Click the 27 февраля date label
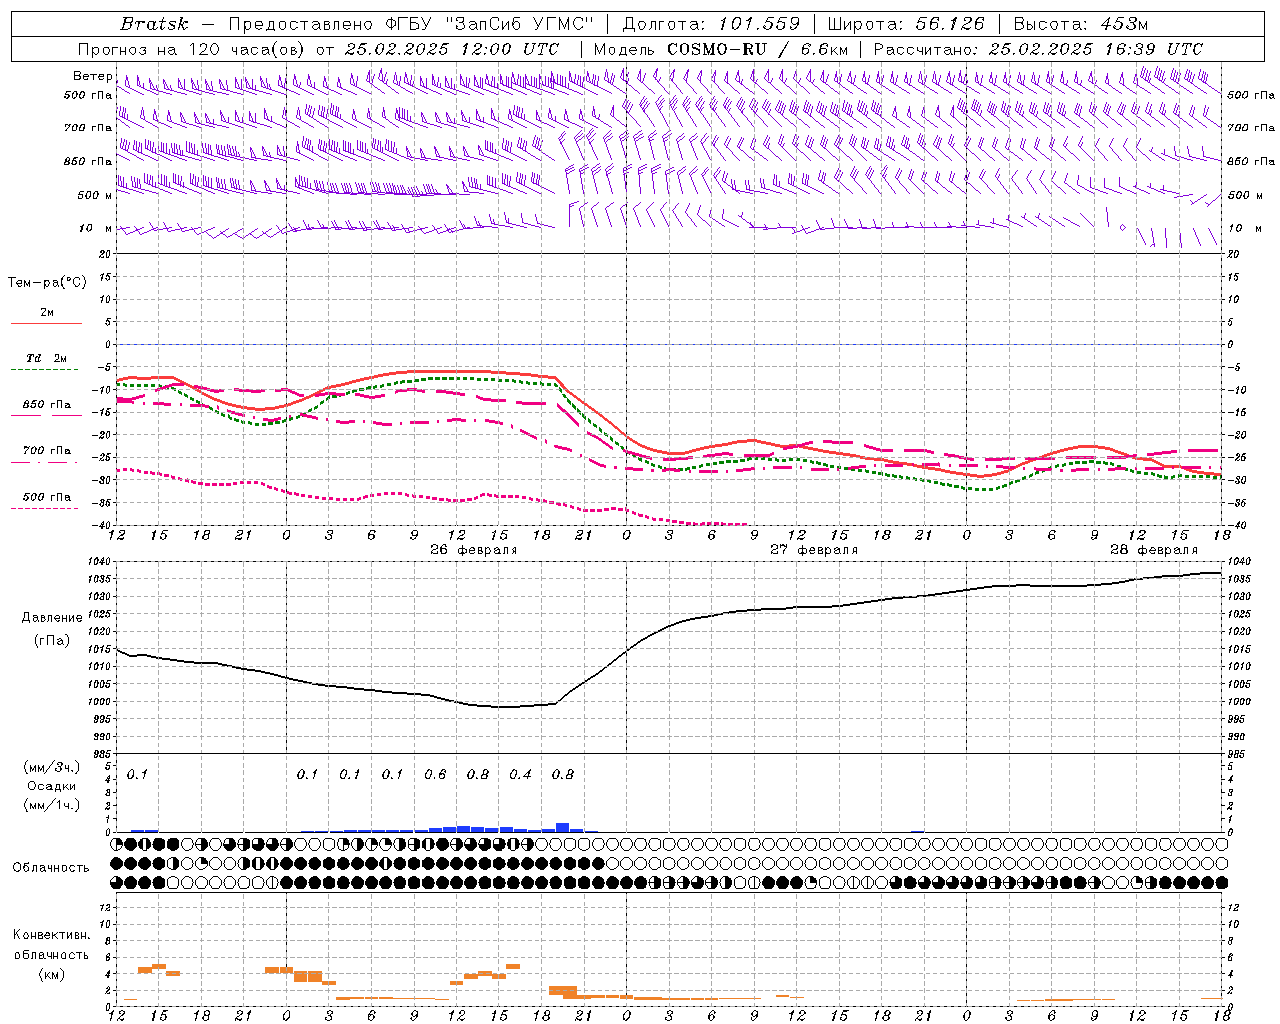The image size is (1280, 1024). tap(813, 550)
